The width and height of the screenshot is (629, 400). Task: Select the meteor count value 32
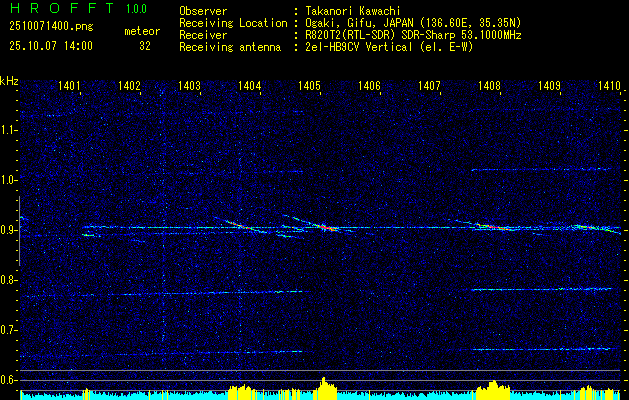point(145,46)
